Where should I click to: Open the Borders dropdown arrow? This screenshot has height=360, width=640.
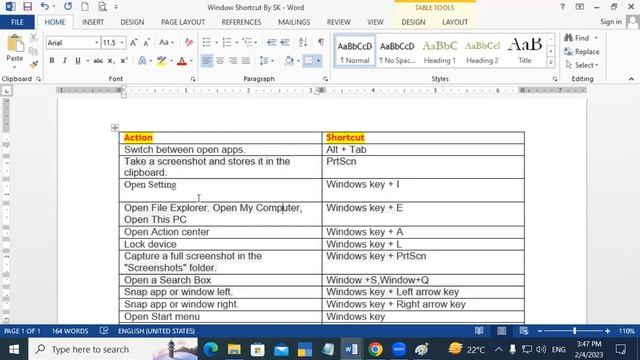[318, 61]
